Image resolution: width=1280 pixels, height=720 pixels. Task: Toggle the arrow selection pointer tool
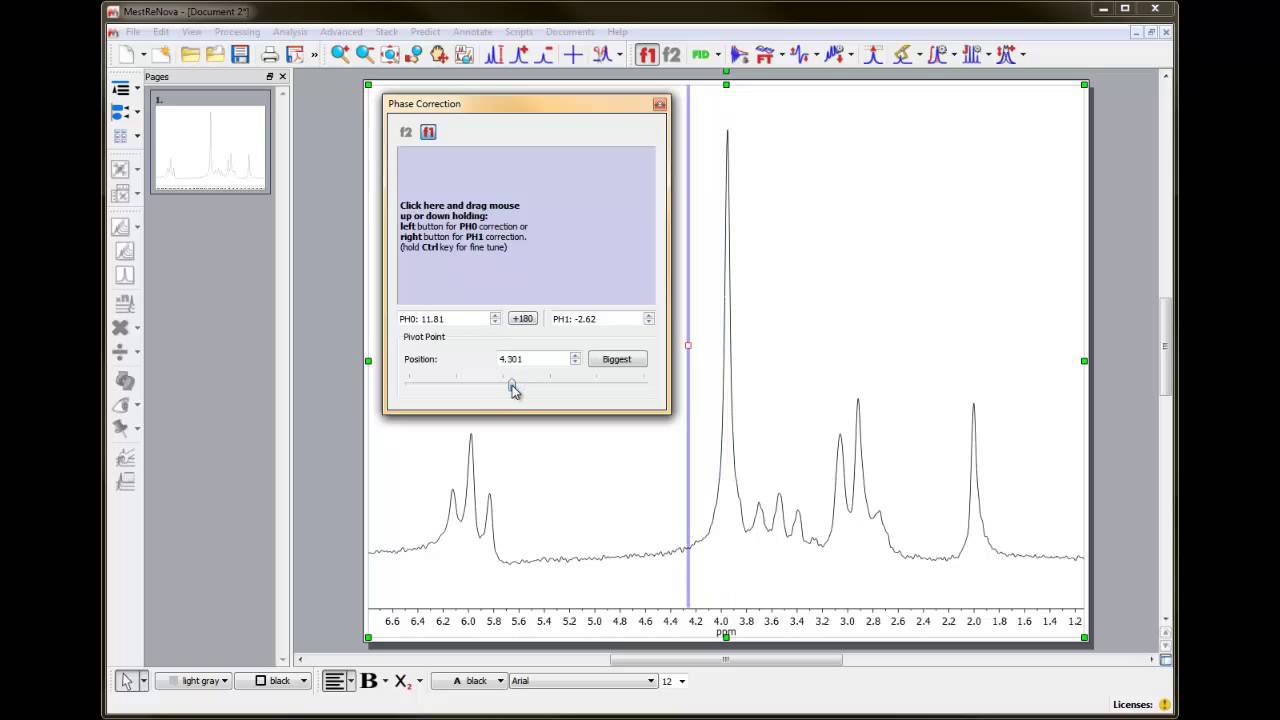[126, 681]
